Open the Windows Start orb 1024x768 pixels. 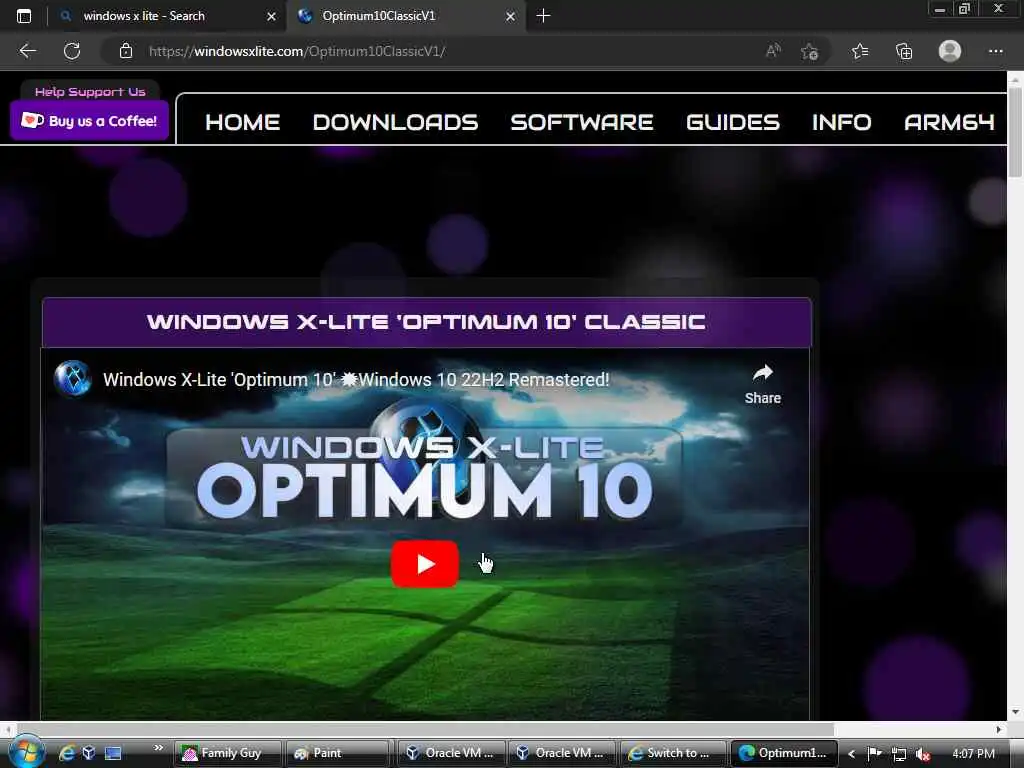pos(27,752)
